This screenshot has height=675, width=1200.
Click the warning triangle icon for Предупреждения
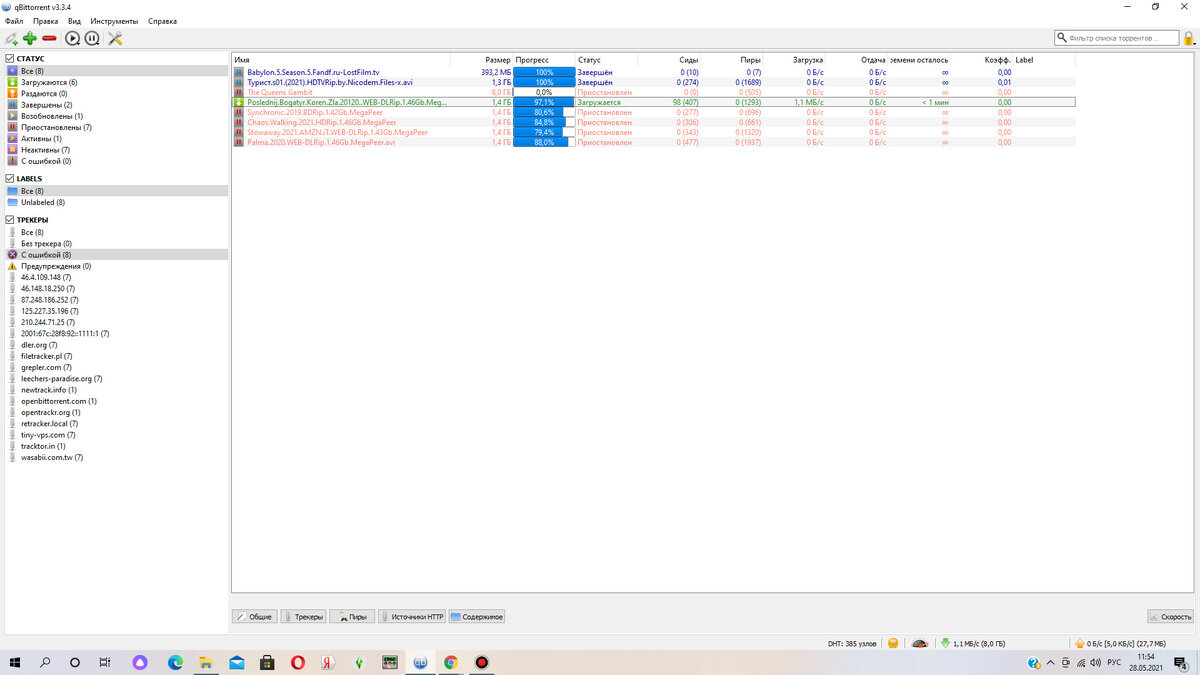coord(12,266)
